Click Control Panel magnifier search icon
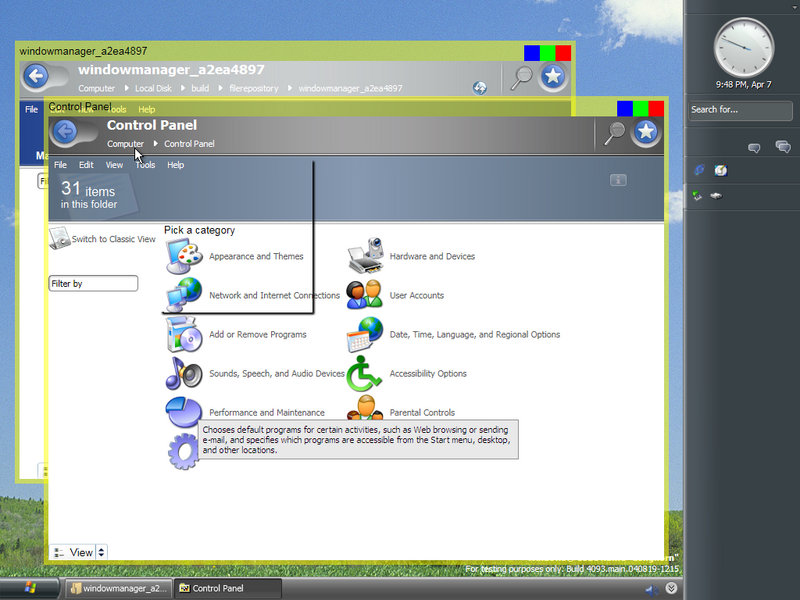This screenshot has width=800, height=600. 614,133
